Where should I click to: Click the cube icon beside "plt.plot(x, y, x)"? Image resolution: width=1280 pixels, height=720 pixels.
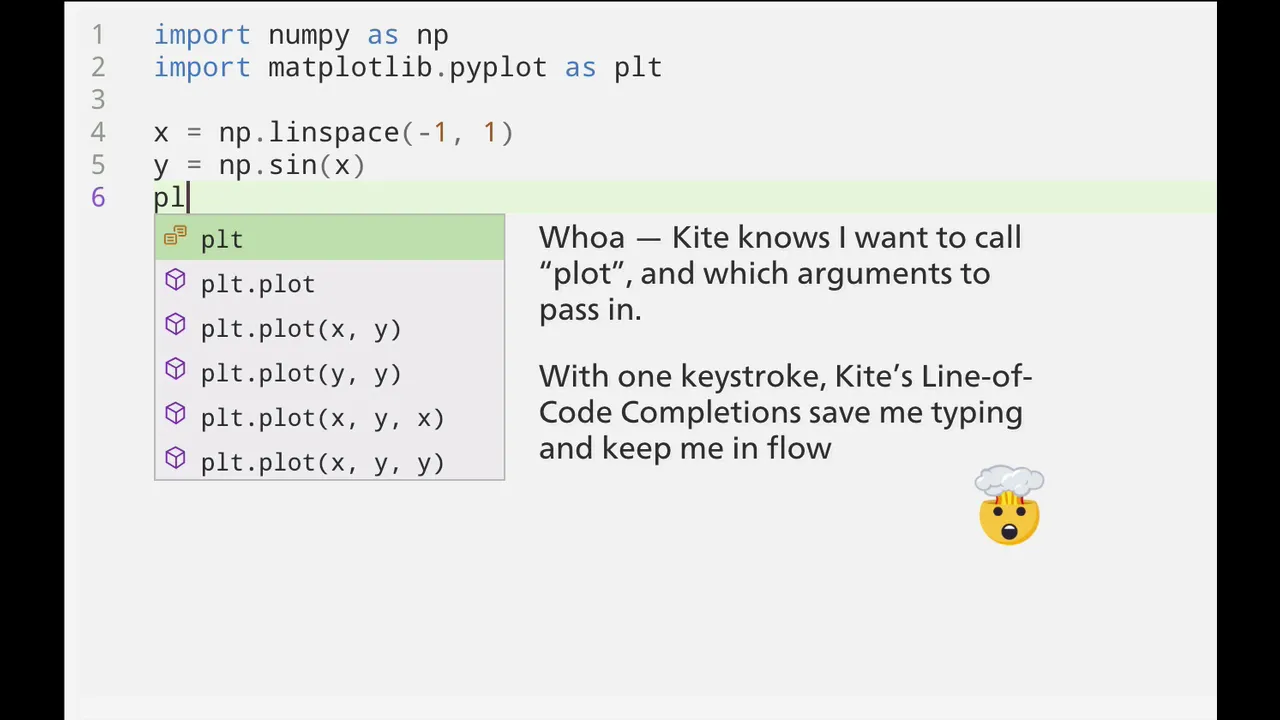[x=175, y=414]
